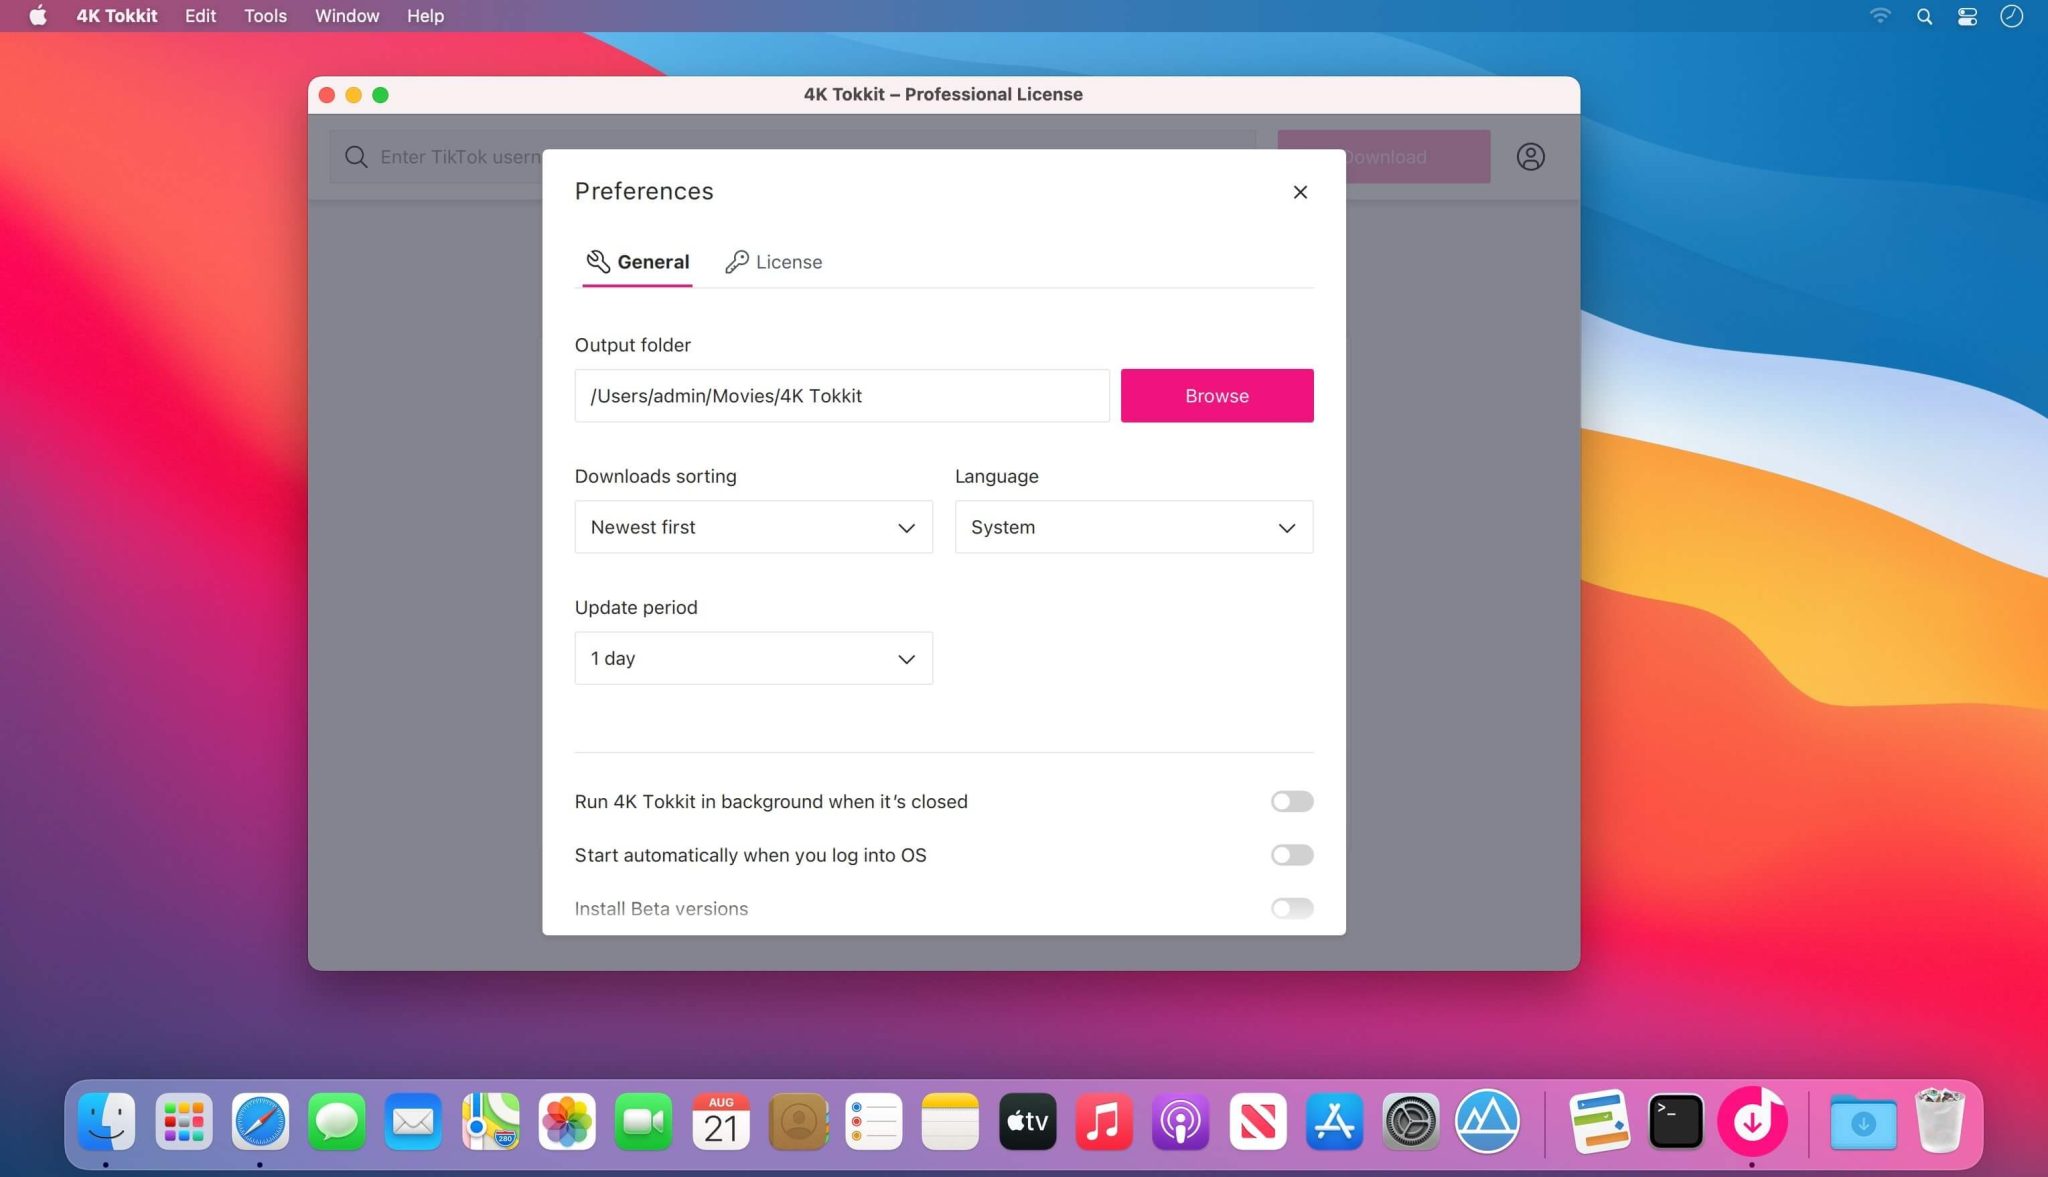Image resolution: width=2048 pixels, height=1177 pixels.
Task: Click the search icon in main window
Action: coord(357,155)
